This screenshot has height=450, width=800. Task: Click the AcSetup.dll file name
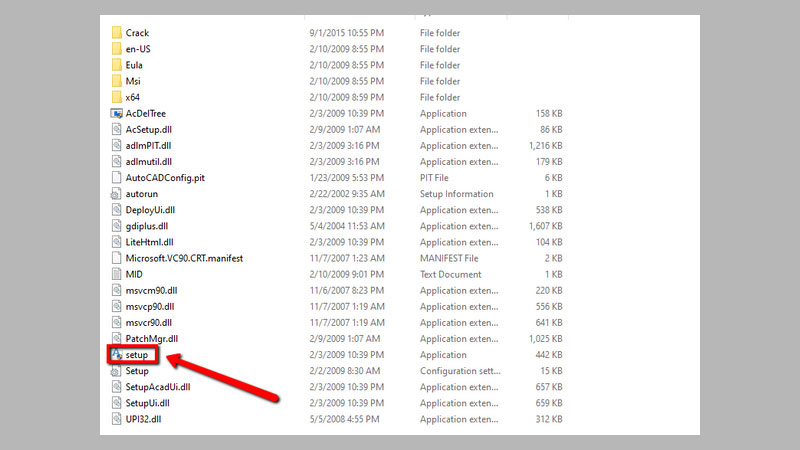click(148, 129)
